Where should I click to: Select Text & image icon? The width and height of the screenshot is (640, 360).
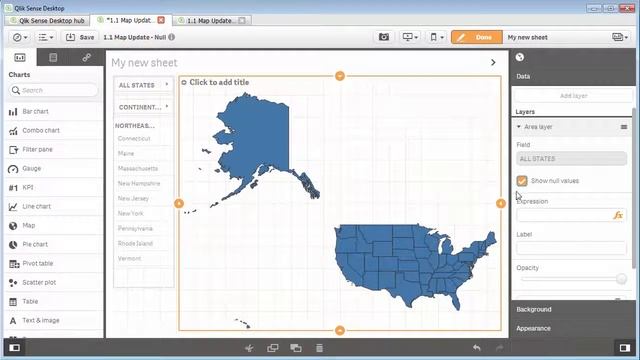coord(13,320)
